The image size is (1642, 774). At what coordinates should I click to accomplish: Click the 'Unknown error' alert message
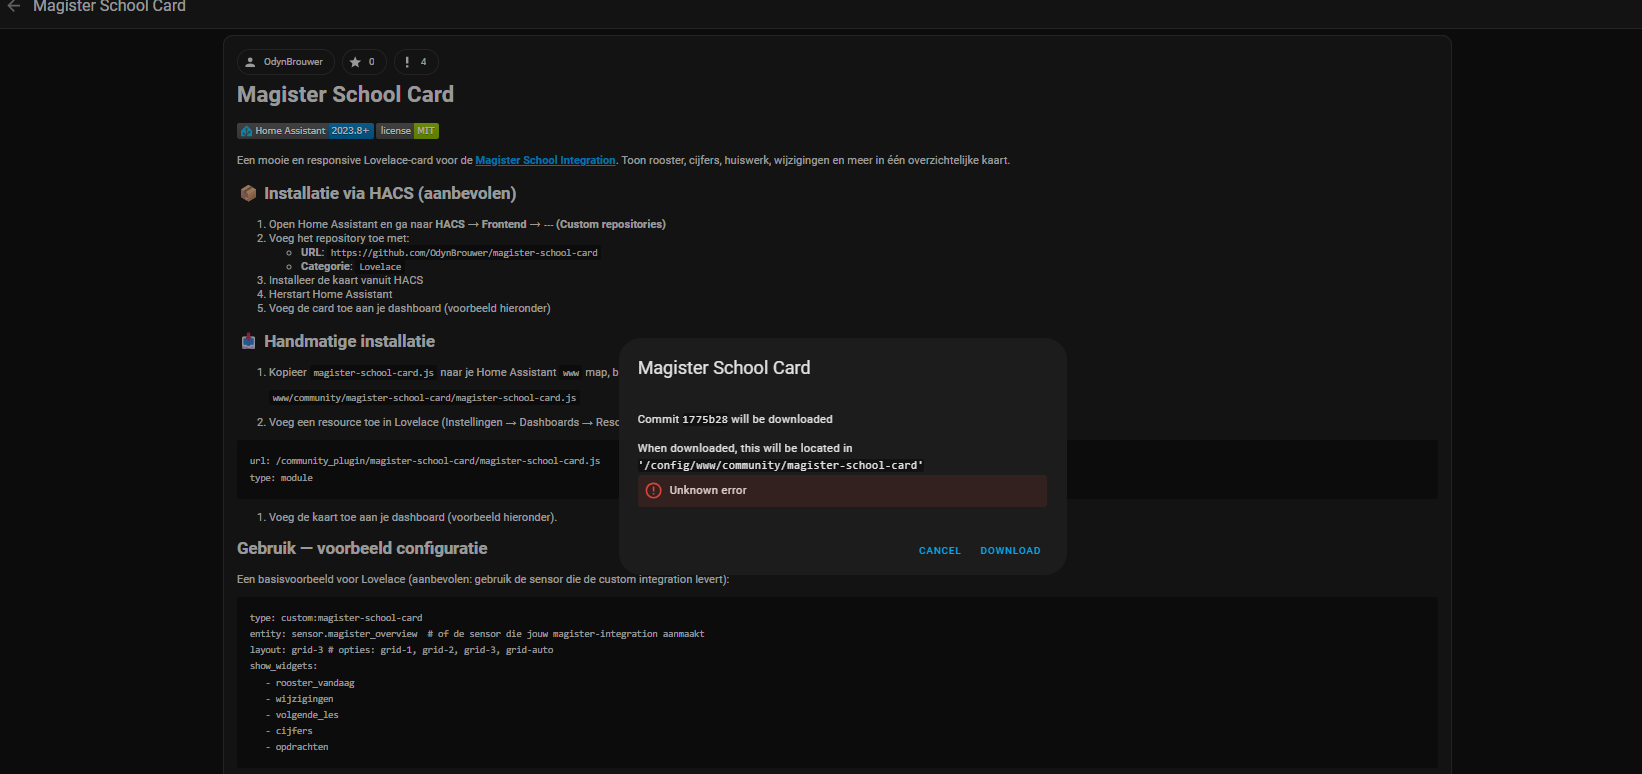(x=842, y=491)
